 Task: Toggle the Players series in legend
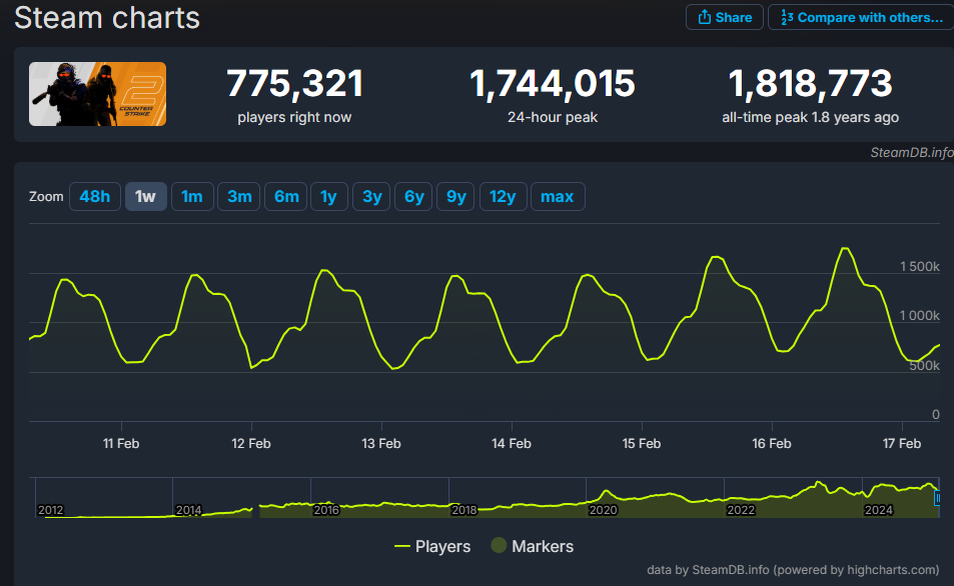pos(433,546)
